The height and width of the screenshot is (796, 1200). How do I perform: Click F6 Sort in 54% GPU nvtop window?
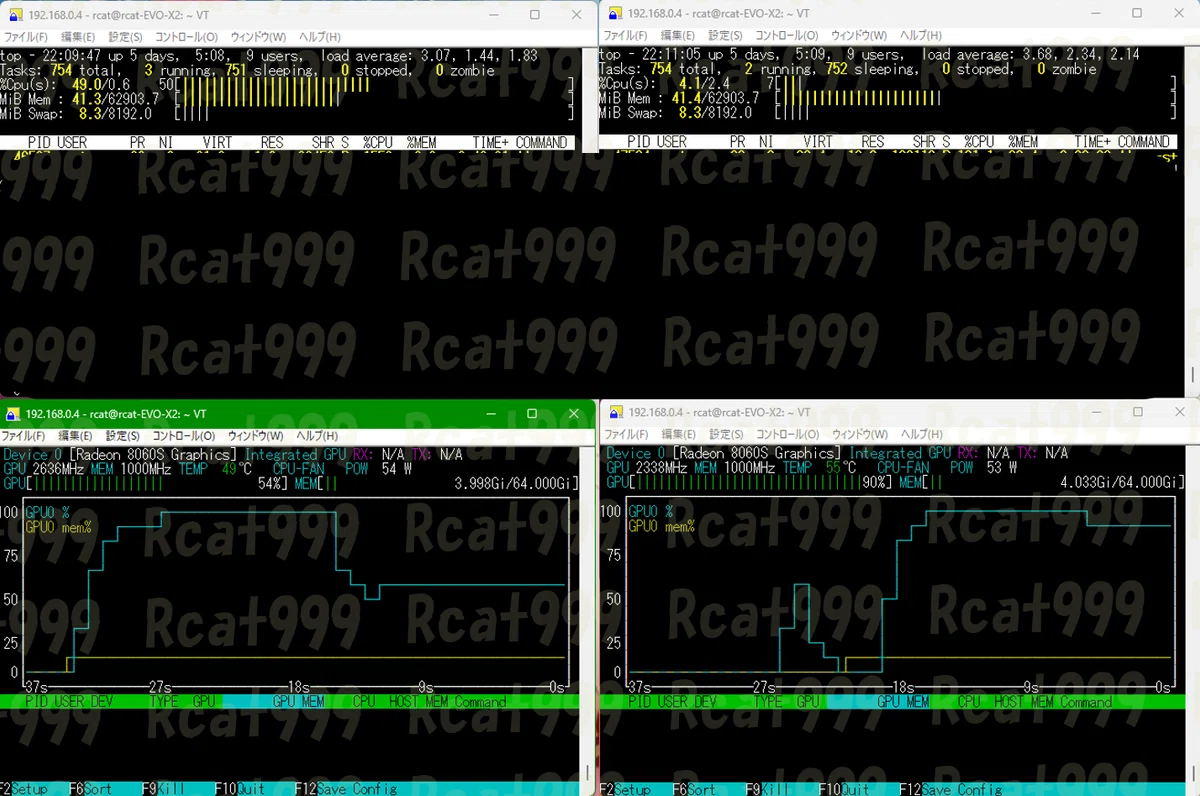coord(90,789)
